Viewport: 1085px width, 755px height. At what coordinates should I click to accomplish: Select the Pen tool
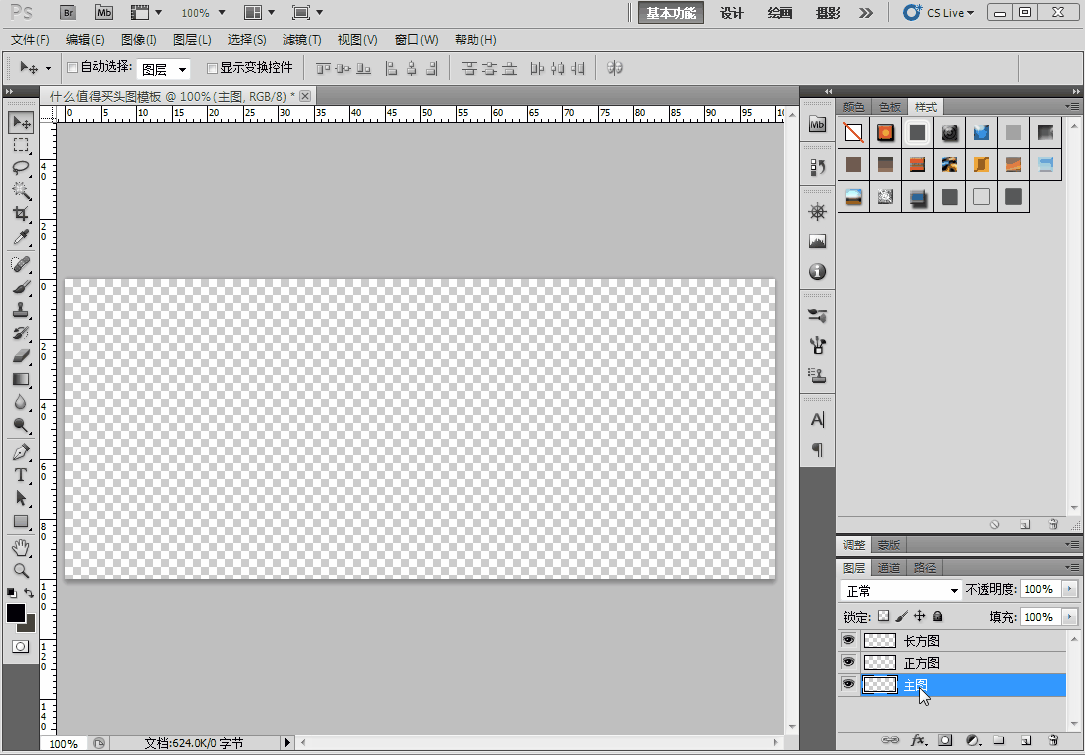coord(21,453)
